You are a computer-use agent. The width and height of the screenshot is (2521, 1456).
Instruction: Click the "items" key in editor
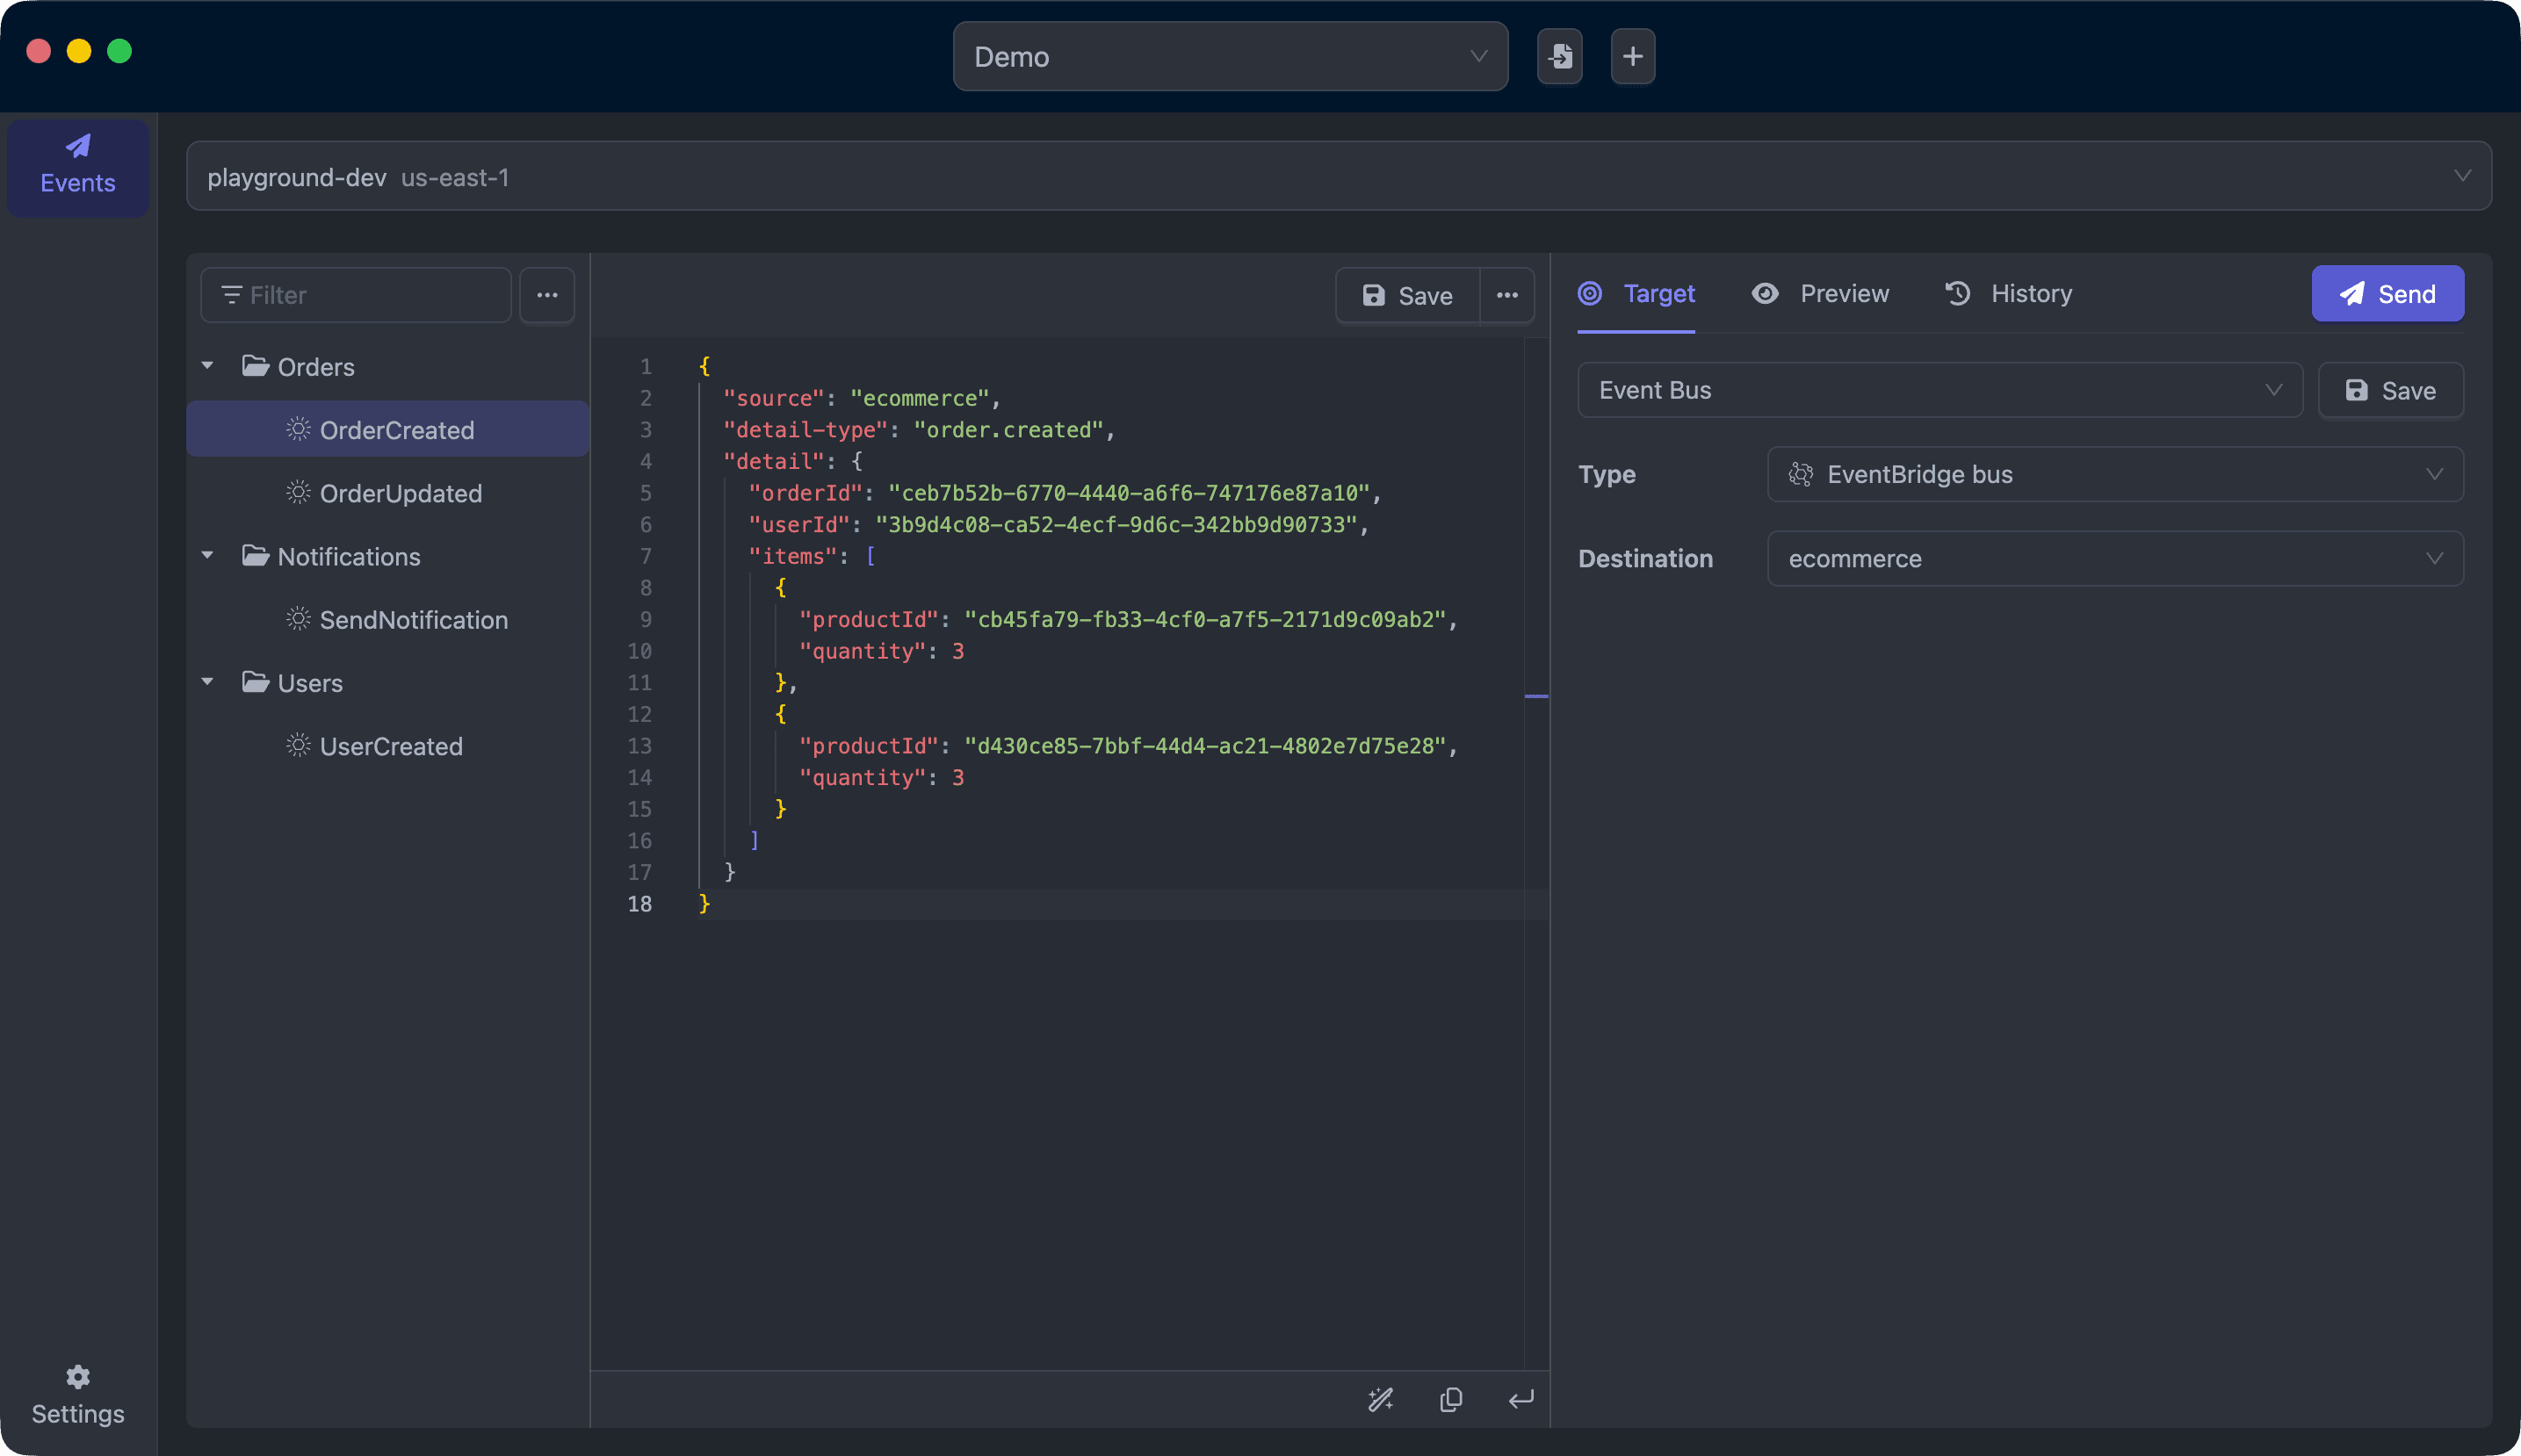[x=793, y=556]
